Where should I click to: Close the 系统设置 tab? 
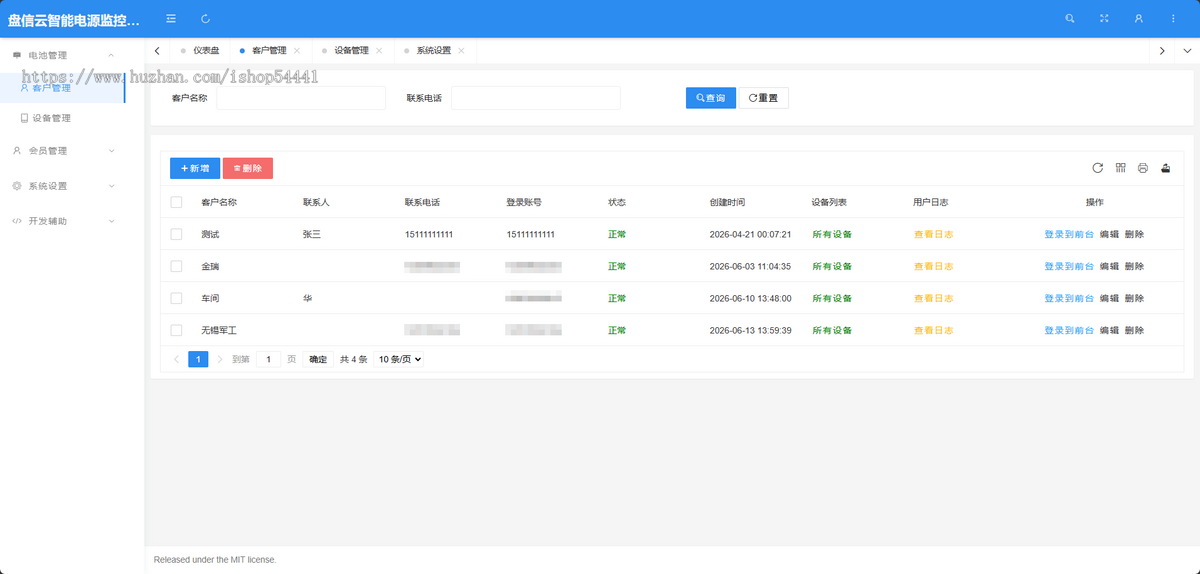click(x=461, y=51)
